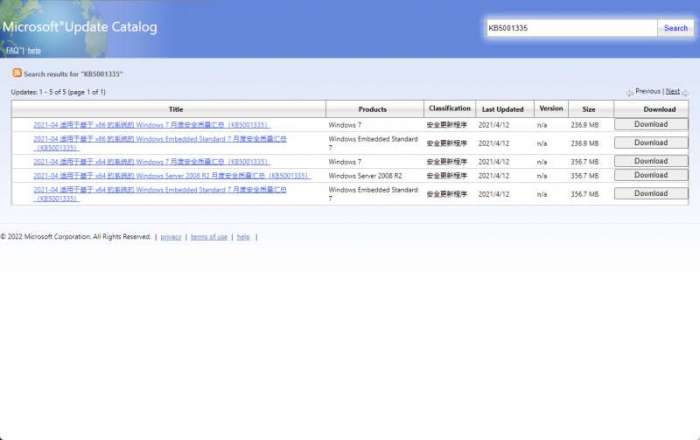Open the Microsoft Update Catalog home title
This screenshot has height=440, width=700.
tap(80, 27)
